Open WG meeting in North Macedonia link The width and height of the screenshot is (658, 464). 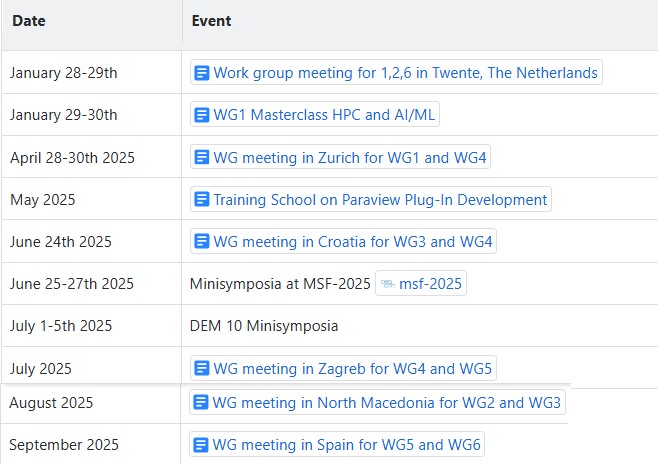(387, 403)
